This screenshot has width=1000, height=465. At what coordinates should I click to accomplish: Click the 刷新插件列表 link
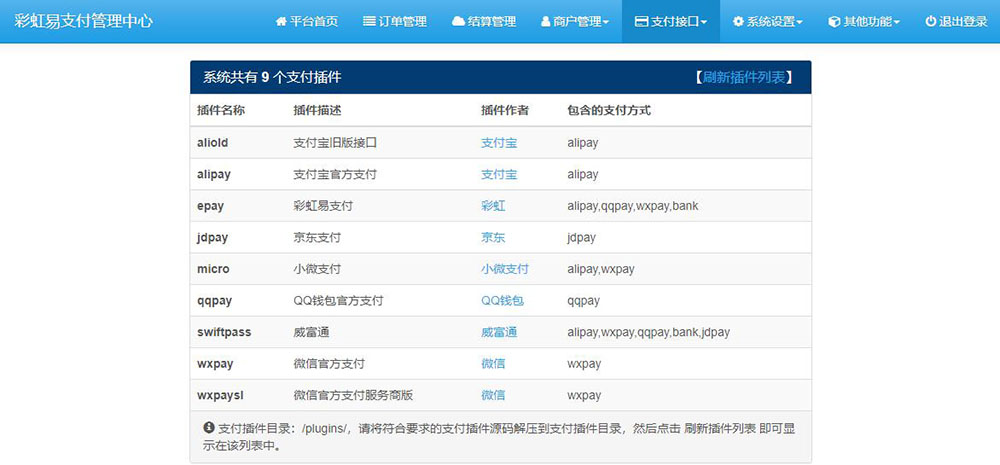[744, 78]
